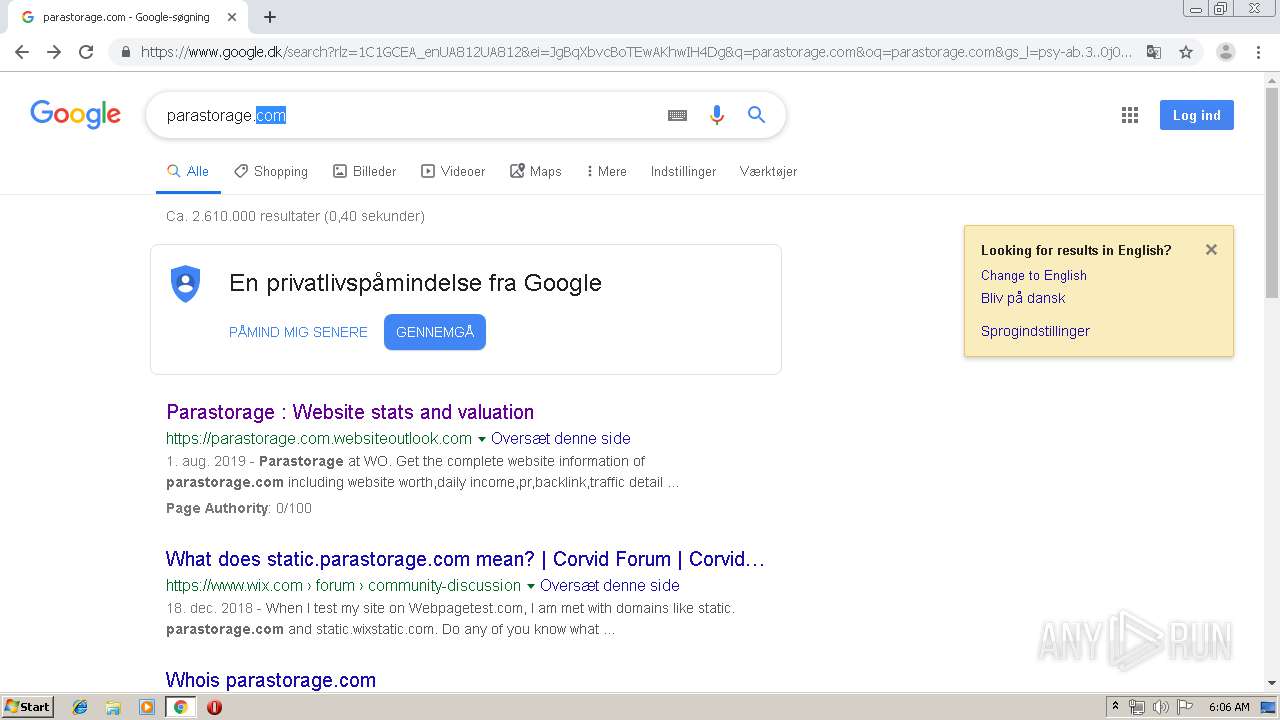The width and height of the screenshot is (1280, 720).
Task: Click Oversæt denne side for websiteoutlook result
Action: [561, 438]
